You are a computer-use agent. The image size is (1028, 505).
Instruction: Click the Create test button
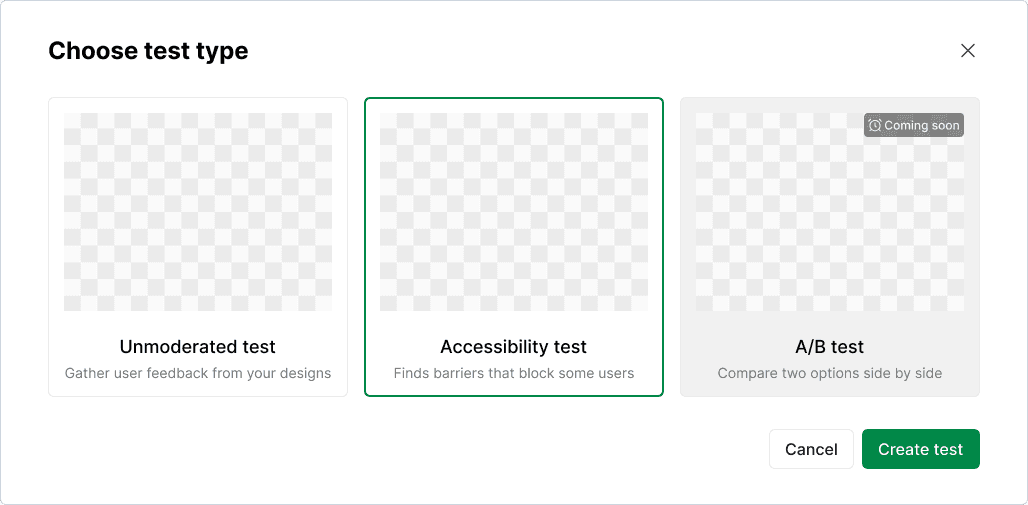(920, 449)
